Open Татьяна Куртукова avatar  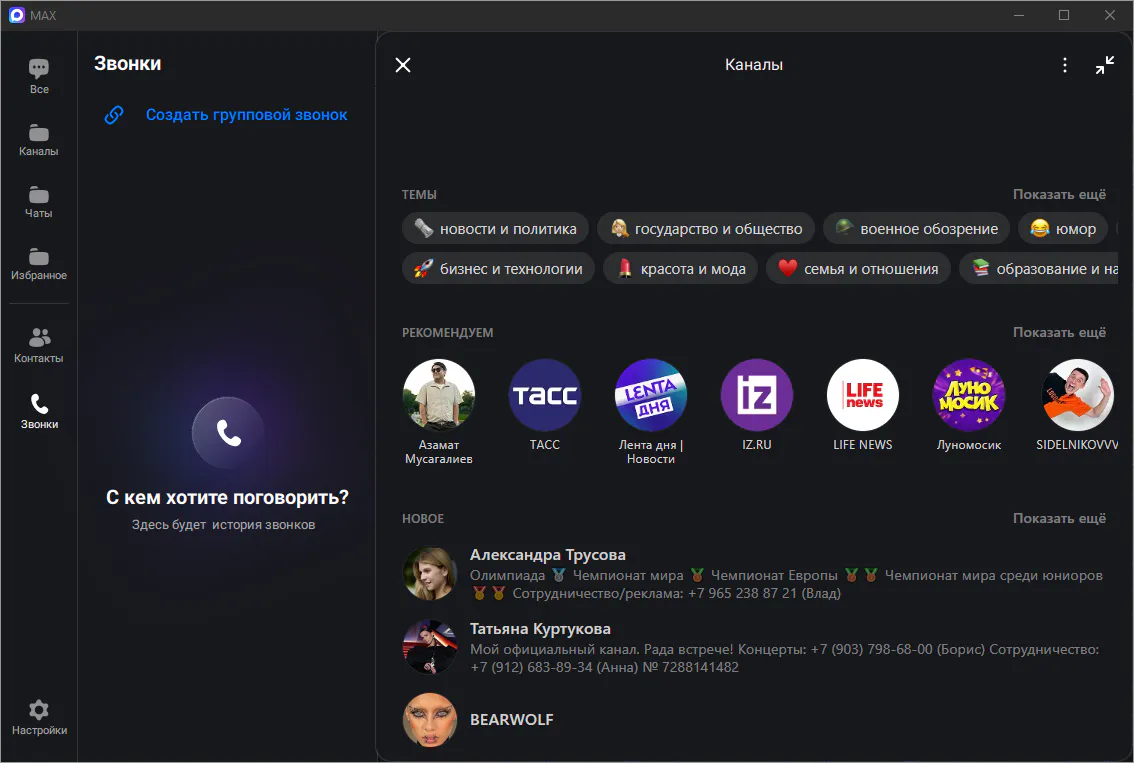[x=430, y=647]
